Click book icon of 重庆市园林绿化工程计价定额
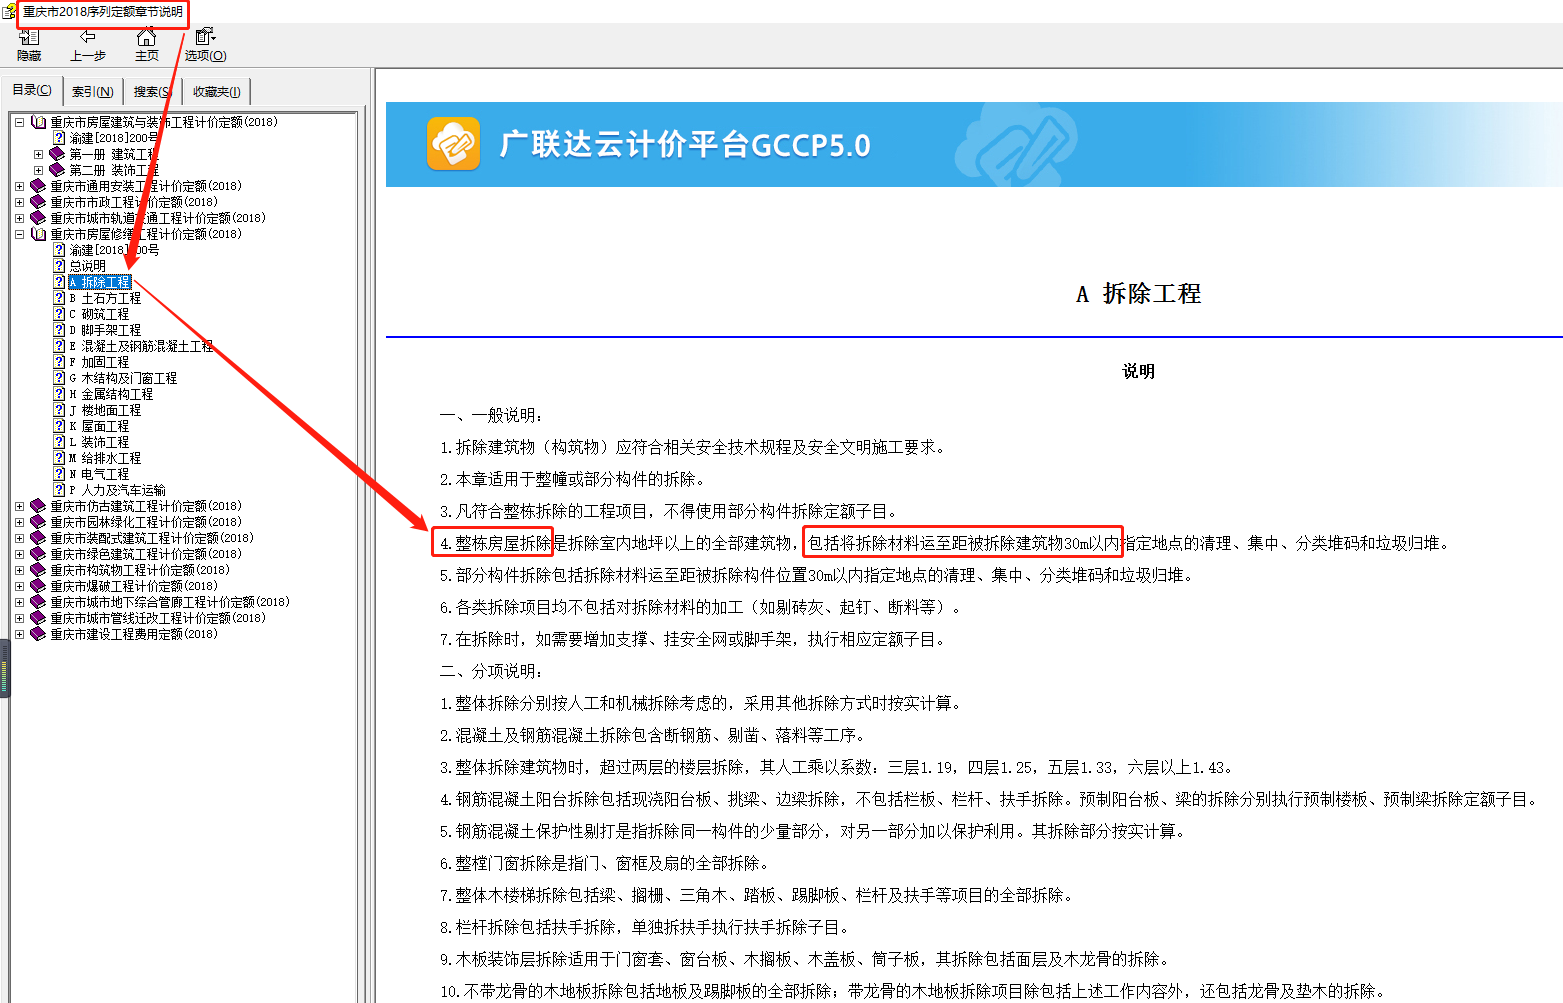 [x=38, y=522]
